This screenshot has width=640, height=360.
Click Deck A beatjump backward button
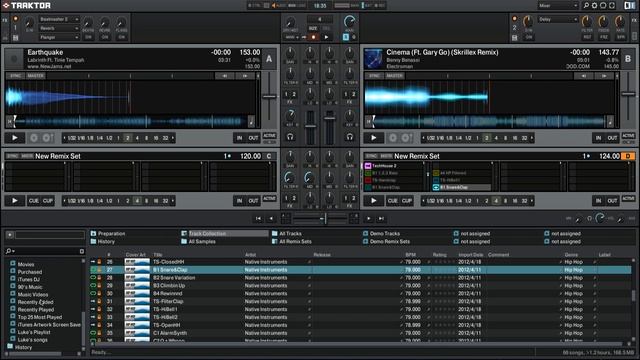pos(224,76)
